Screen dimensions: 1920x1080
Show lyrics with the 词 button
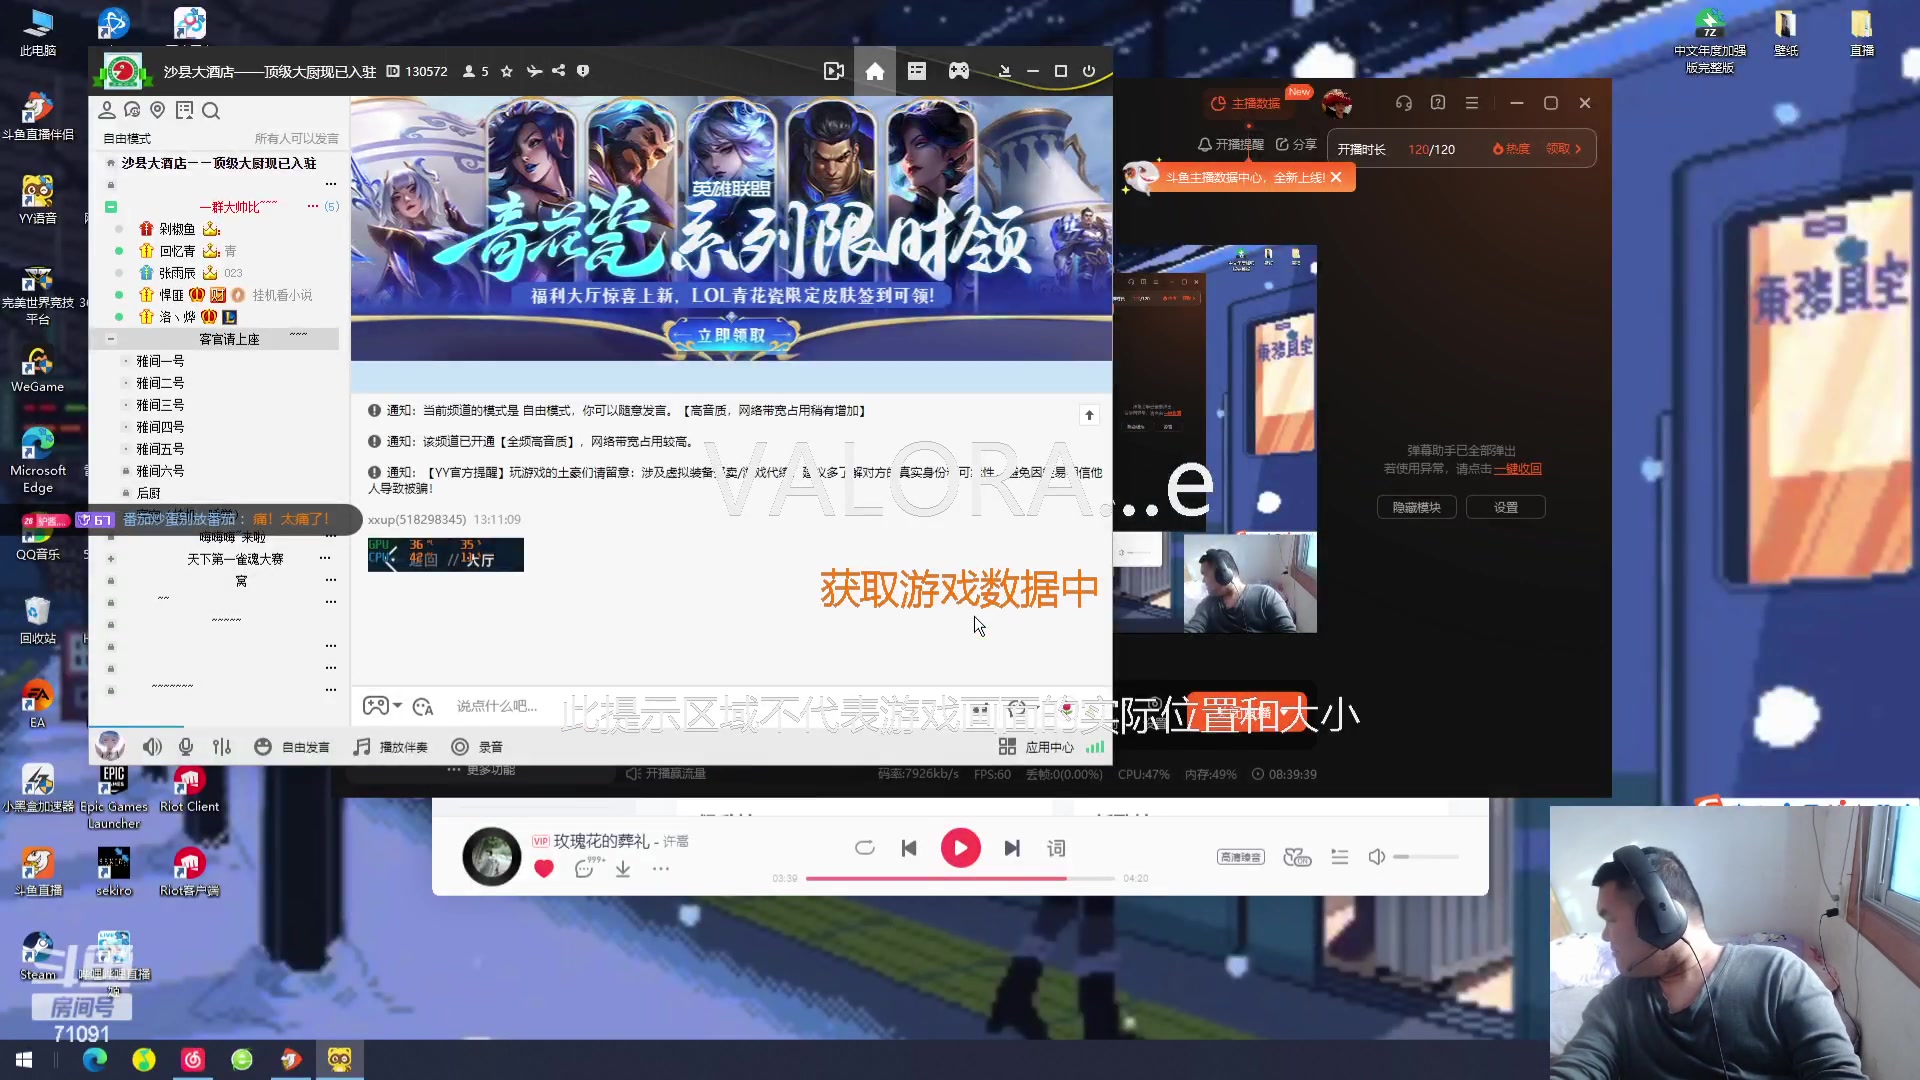[x=1056, y=848]
